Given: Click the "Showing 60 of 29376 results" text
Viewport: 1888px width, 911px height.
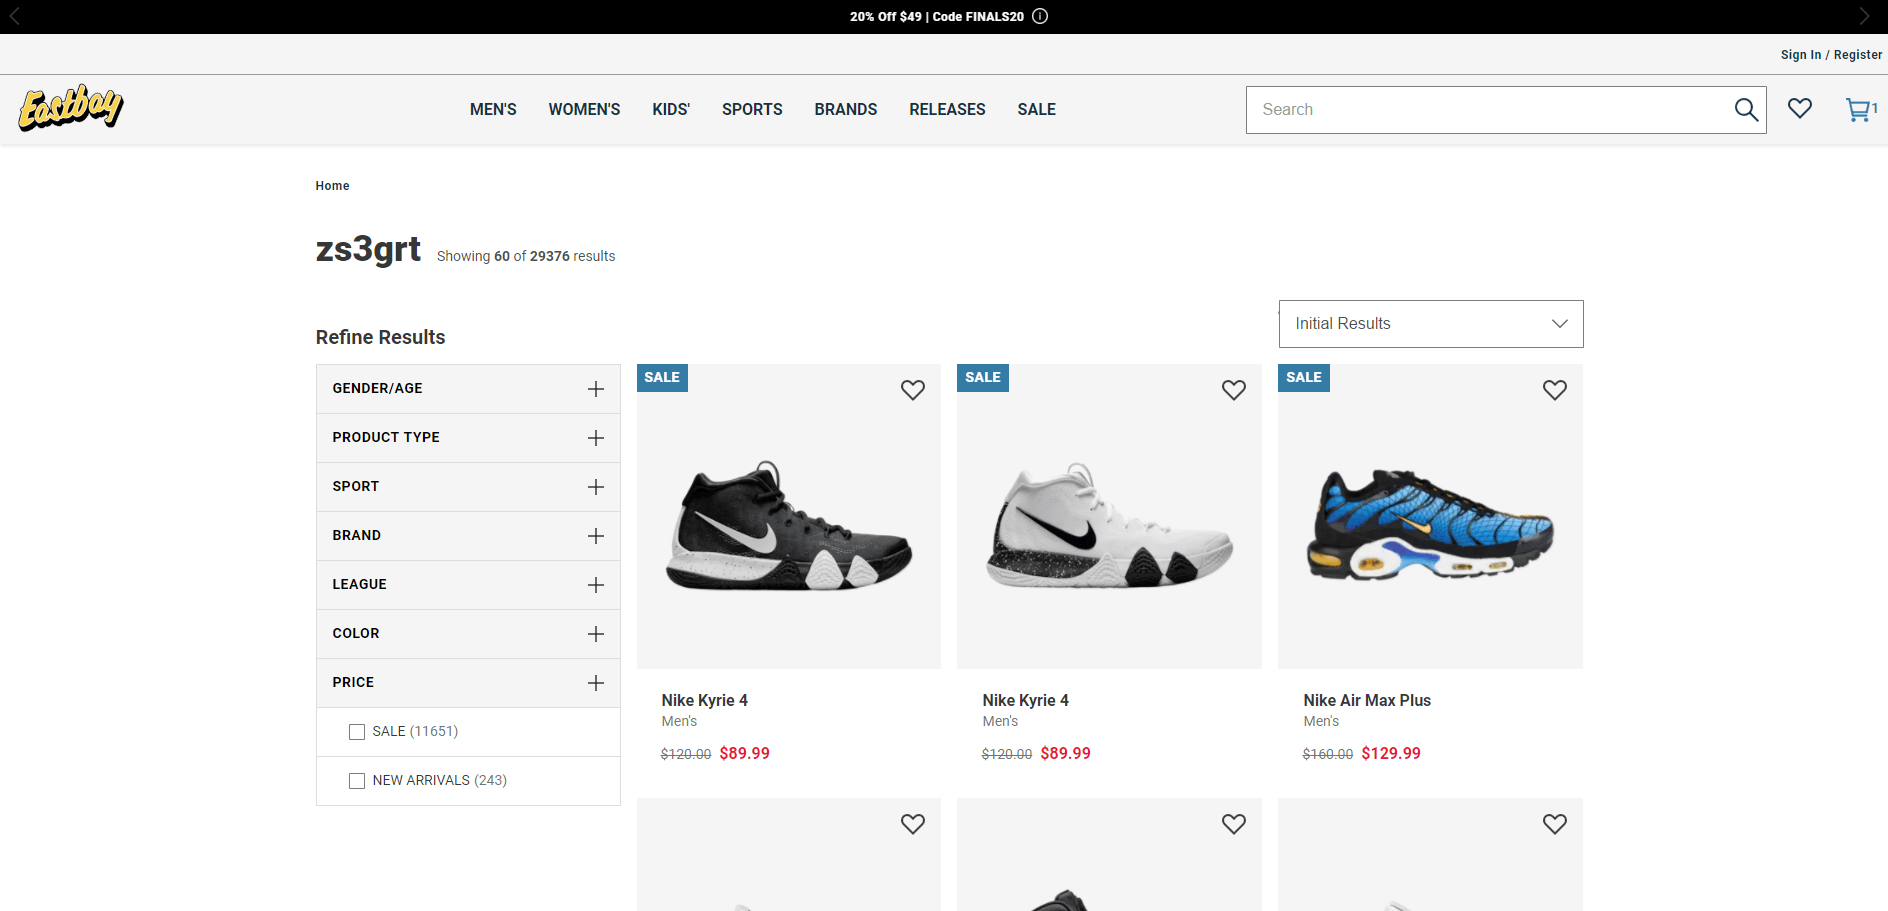Looking at the screenshot, I should [526, 256].
